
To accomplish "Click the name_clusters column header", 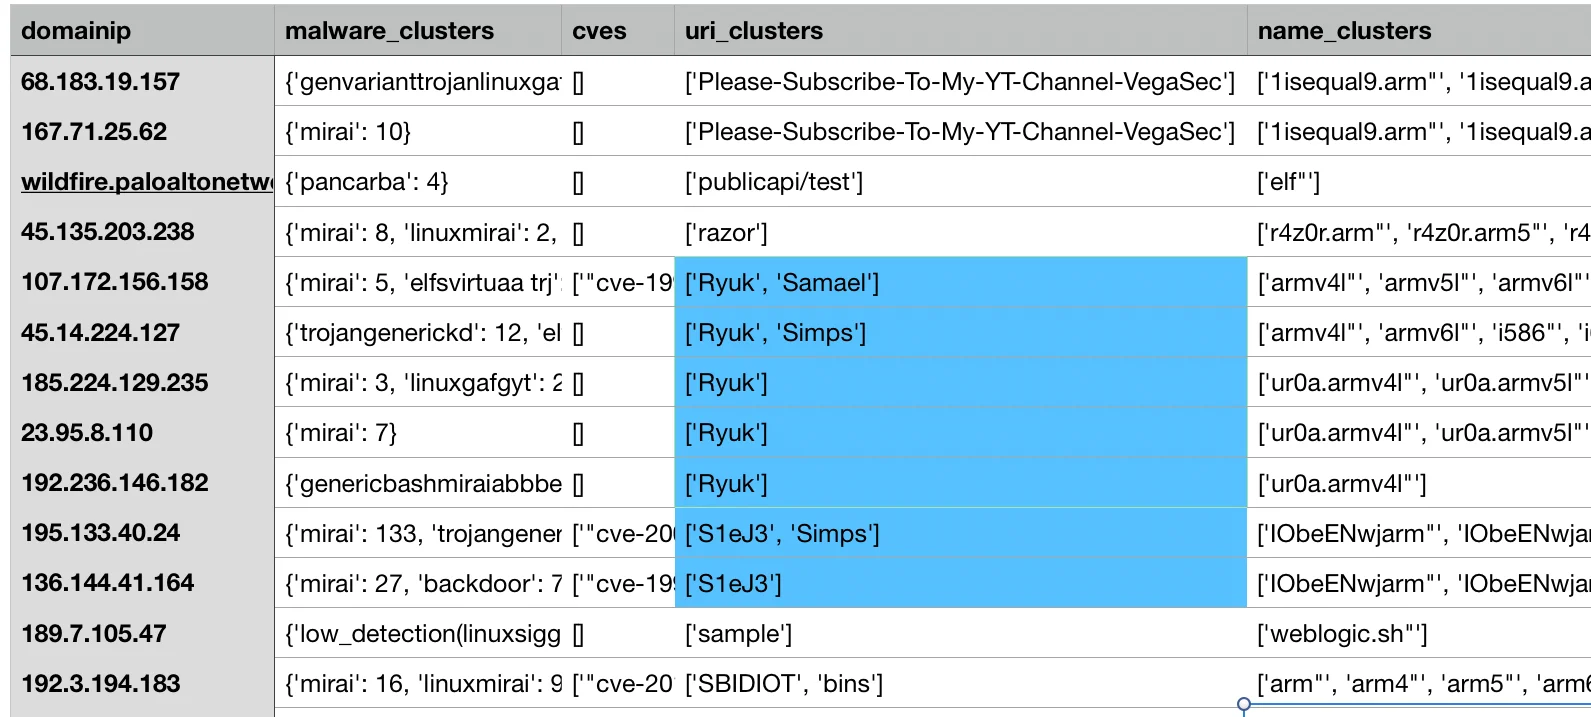I will point(1419,30).
